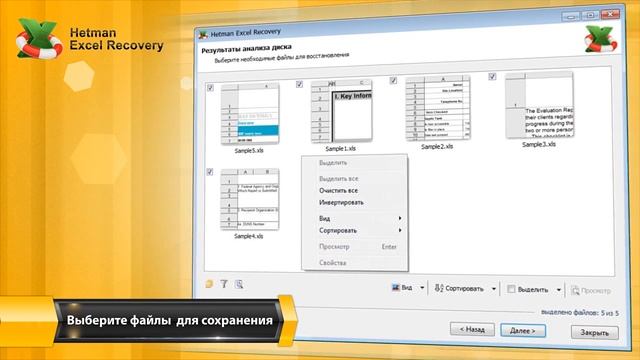Click the Hetman Excel Recovery title bar icon
This screenshot has width=640, height=360.
pyautogui.click(x=203, y=35)
